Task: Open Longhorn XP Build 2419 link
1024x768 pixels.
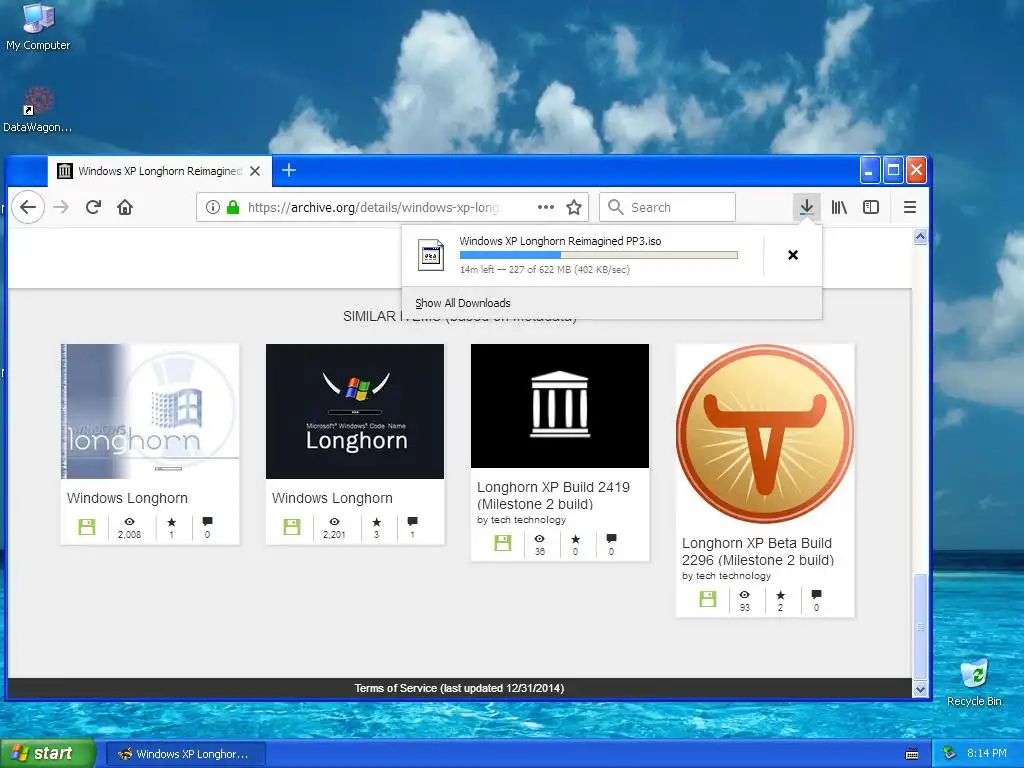Action: tap(553, 496)
